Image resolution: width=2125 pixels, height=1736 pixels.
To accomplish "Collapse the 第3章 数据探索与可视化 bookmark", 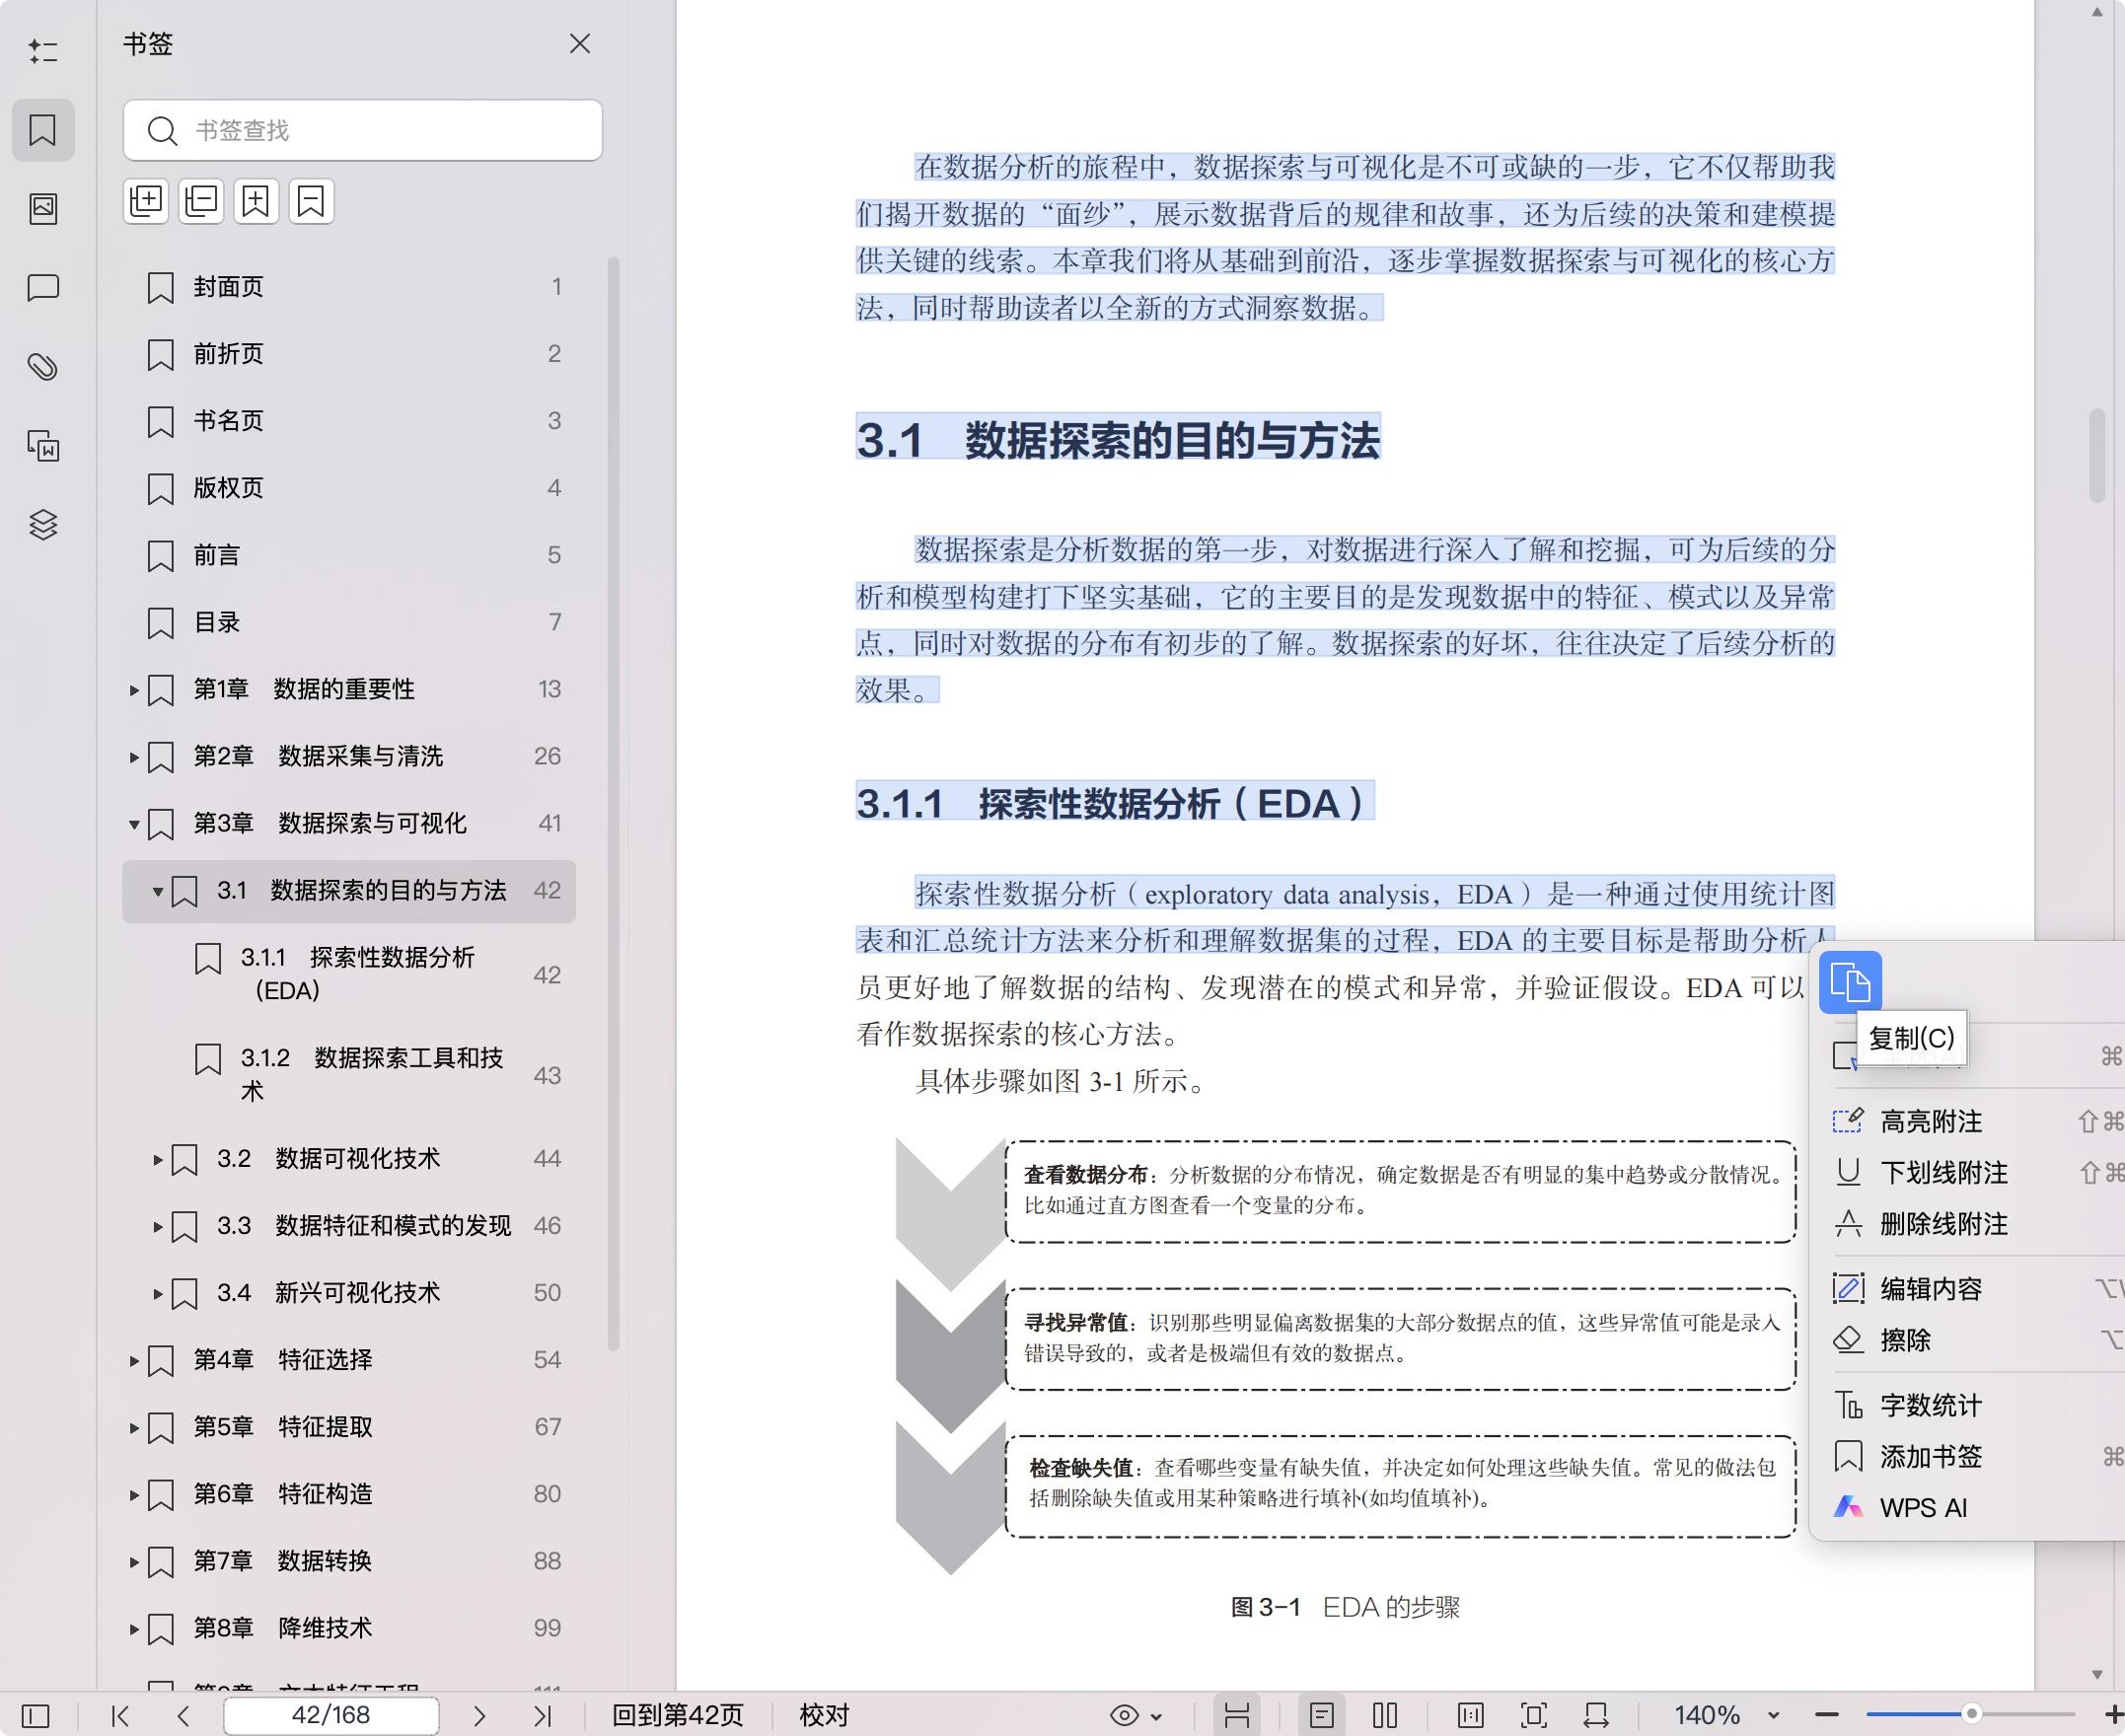I will tap(133, 824).
